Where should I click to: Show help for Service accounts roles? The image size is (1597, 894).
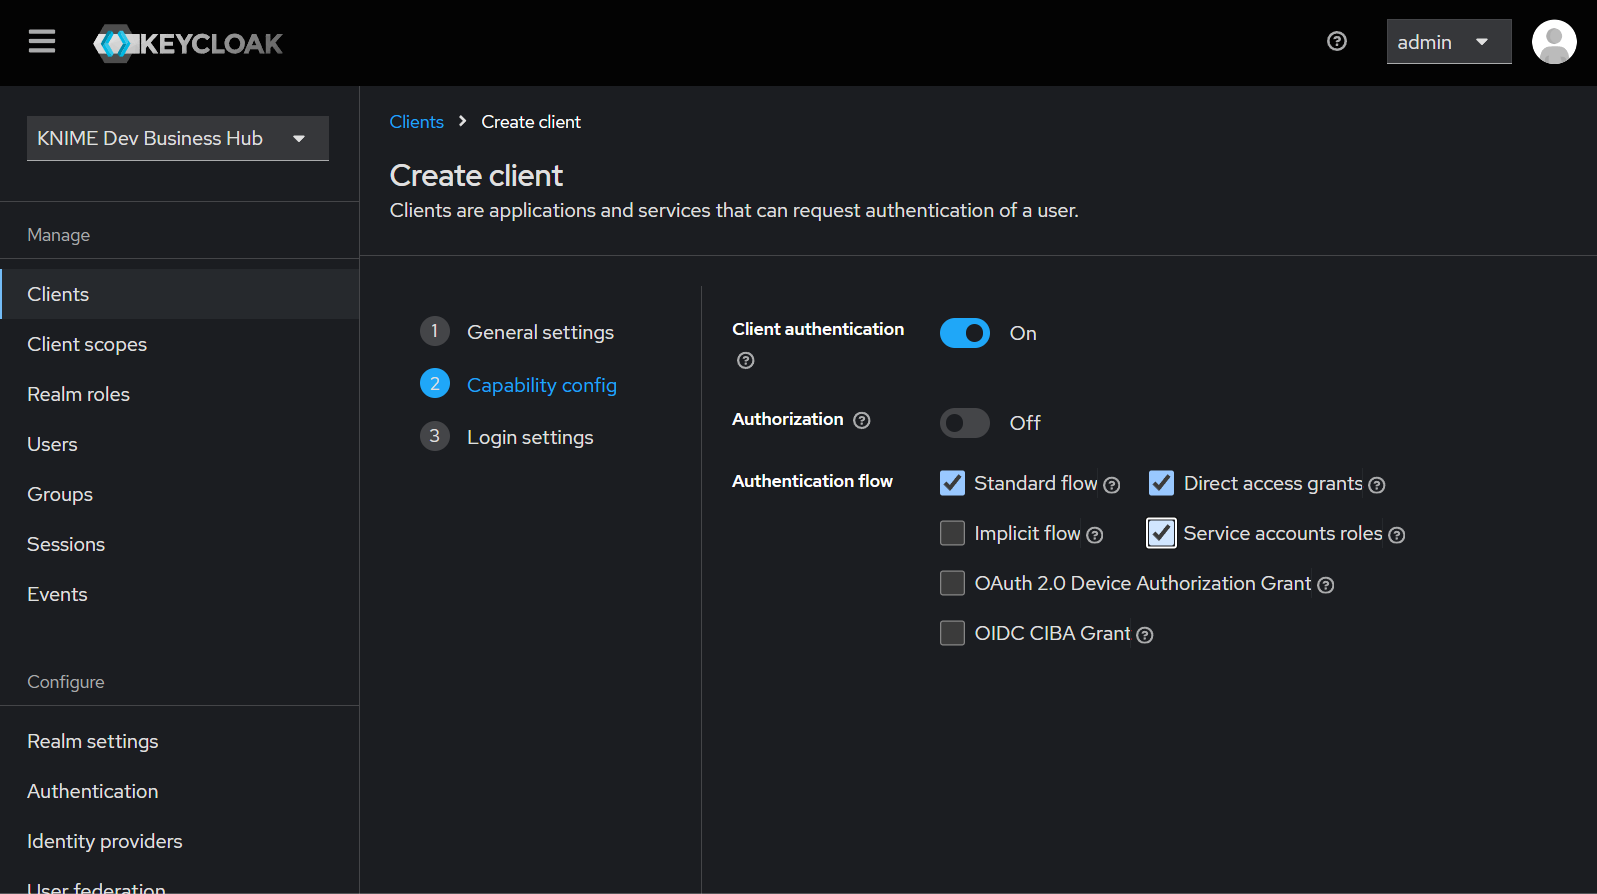pos(1397,535)
